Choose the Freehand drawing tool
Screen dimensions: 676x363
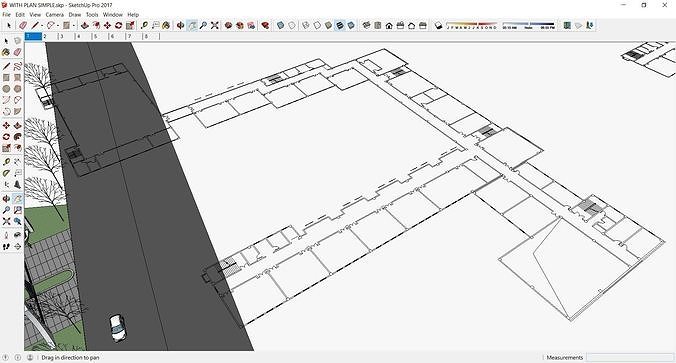[x=17, y=66]
